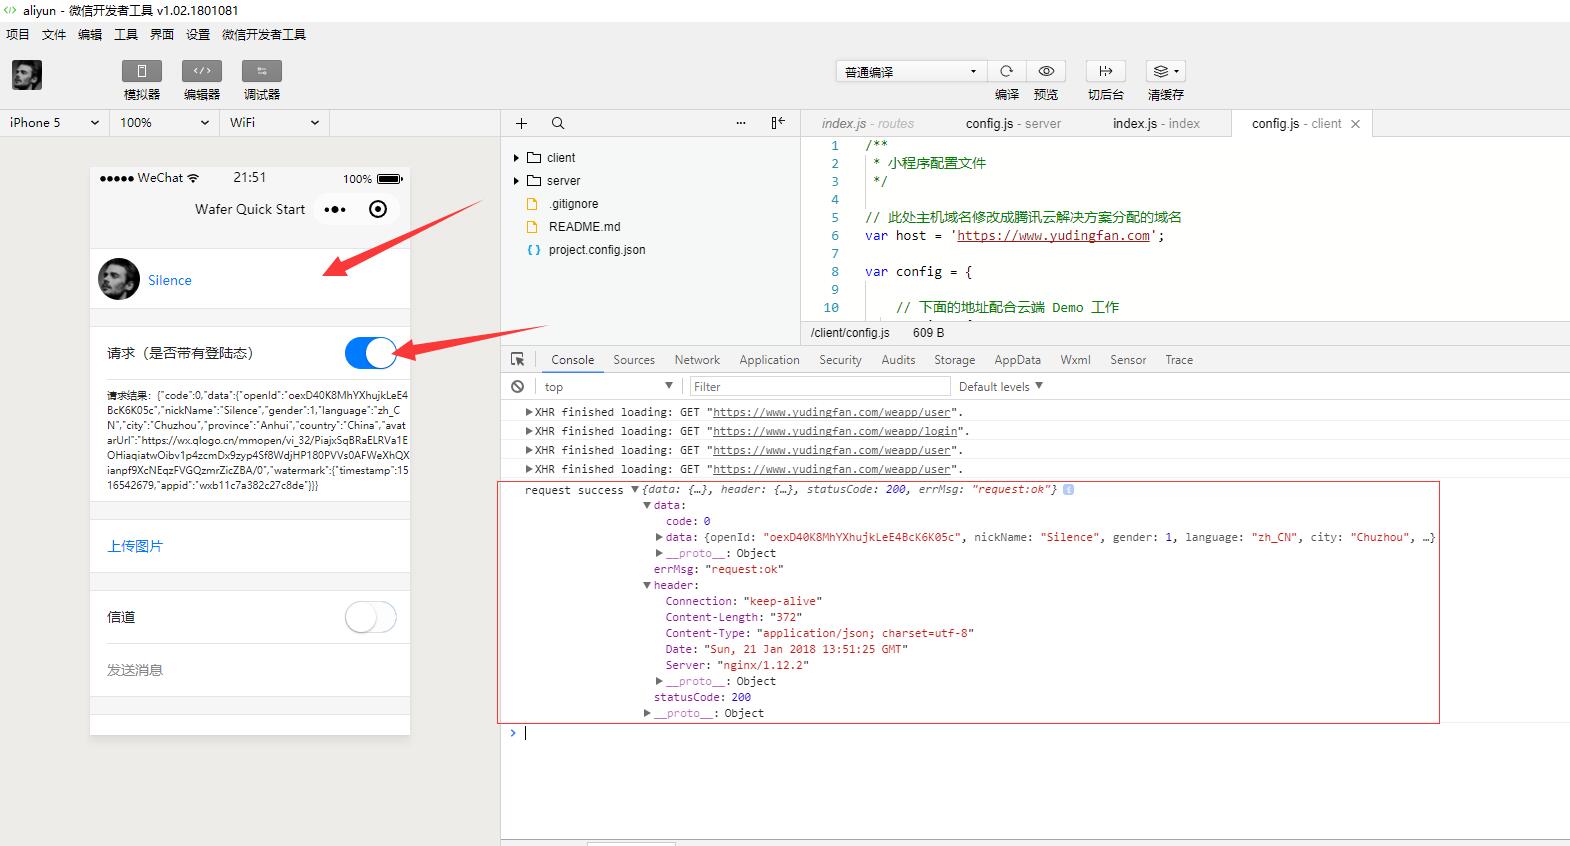Image resolution: width=1570 pixels, height=846 pixels.
Task: Open the Default levels dropdown
Action: click(1000, 386)
